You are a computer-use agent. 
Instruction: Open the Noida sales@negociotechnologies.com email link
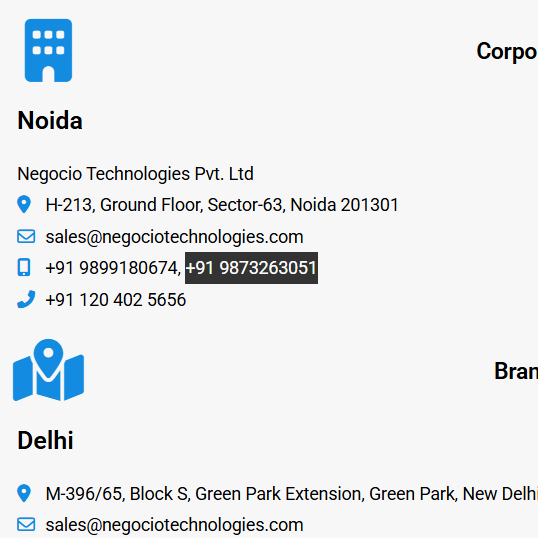[174, 237]
